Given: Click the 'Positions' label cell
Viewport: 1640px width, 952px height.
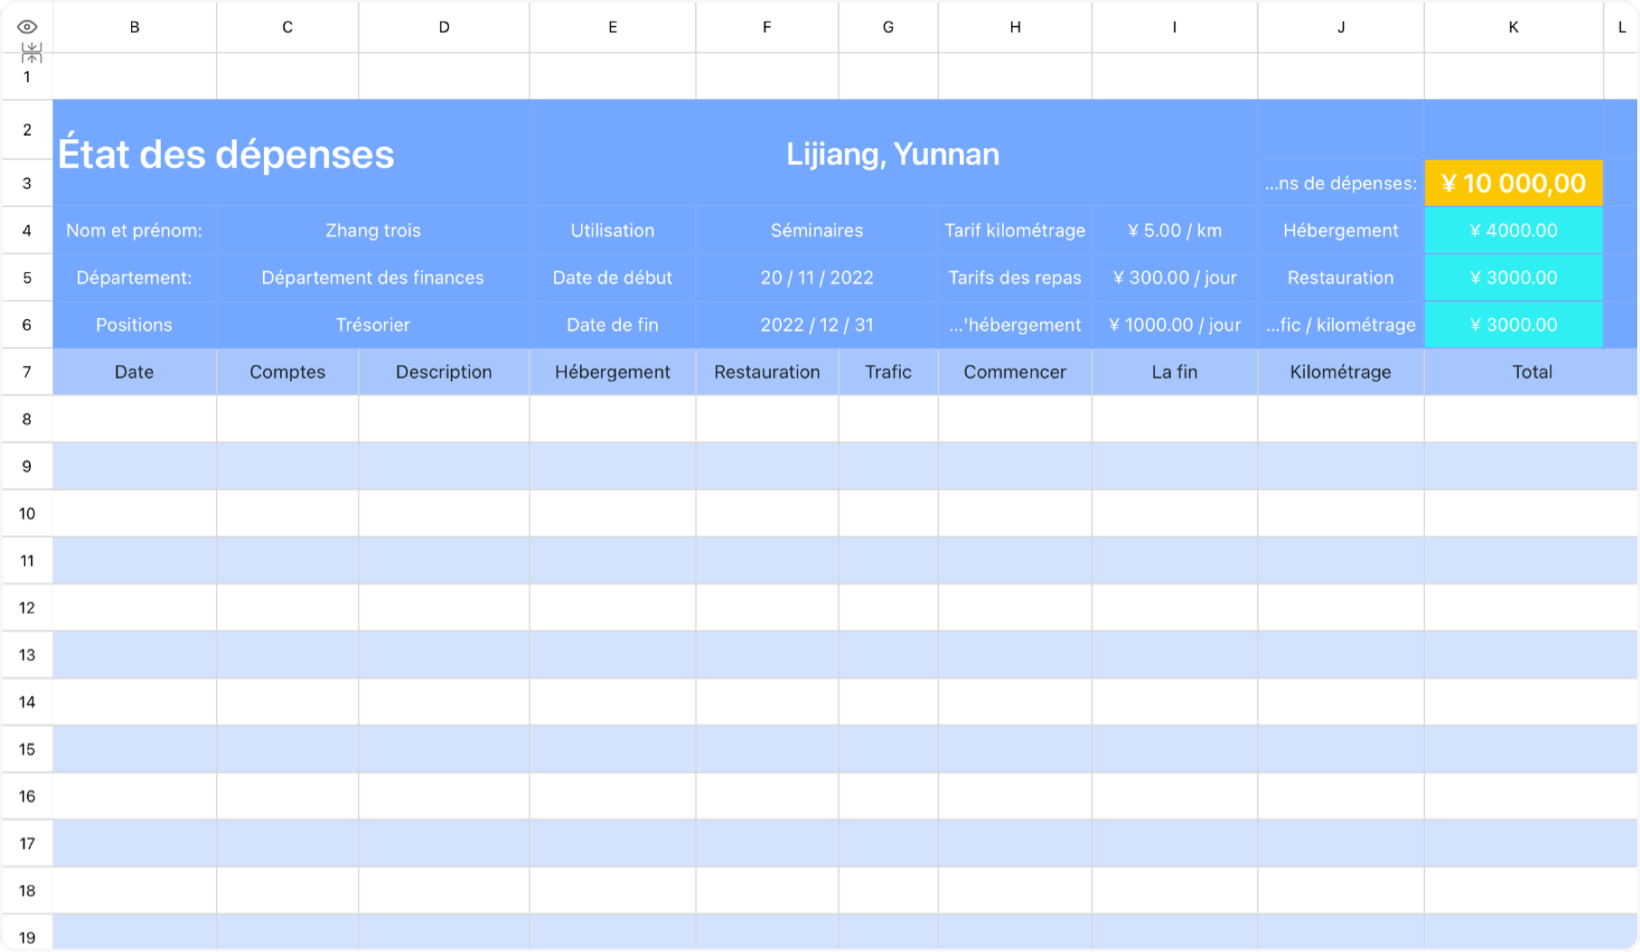Looking at the screenshot, I should click(x=135, y=325).
